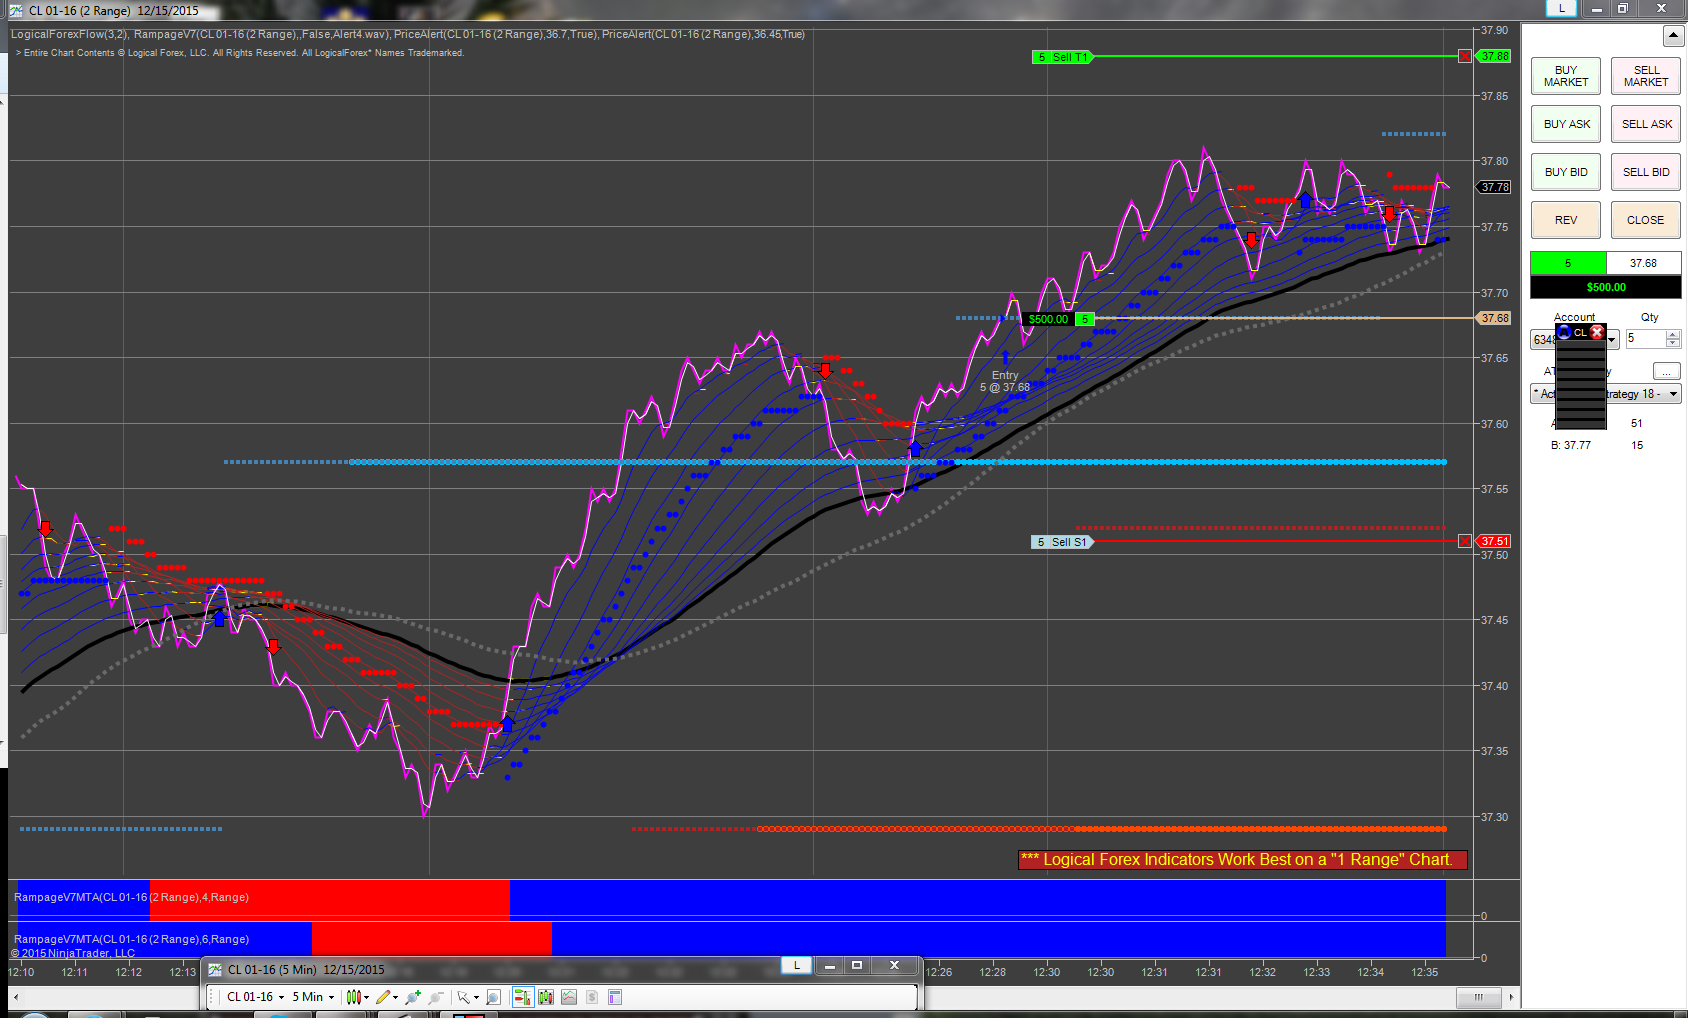Click the chart properties panel icon
This screenshot has height=1018, width=1688.
(615, 997)
